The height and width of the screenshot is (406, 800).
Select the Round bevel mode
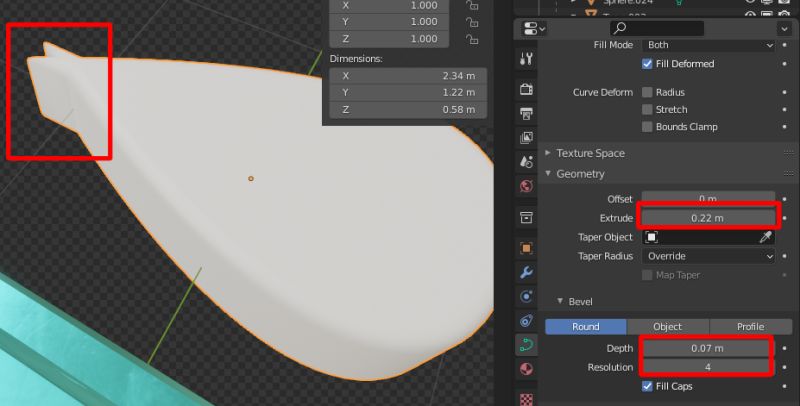(586, 327)
